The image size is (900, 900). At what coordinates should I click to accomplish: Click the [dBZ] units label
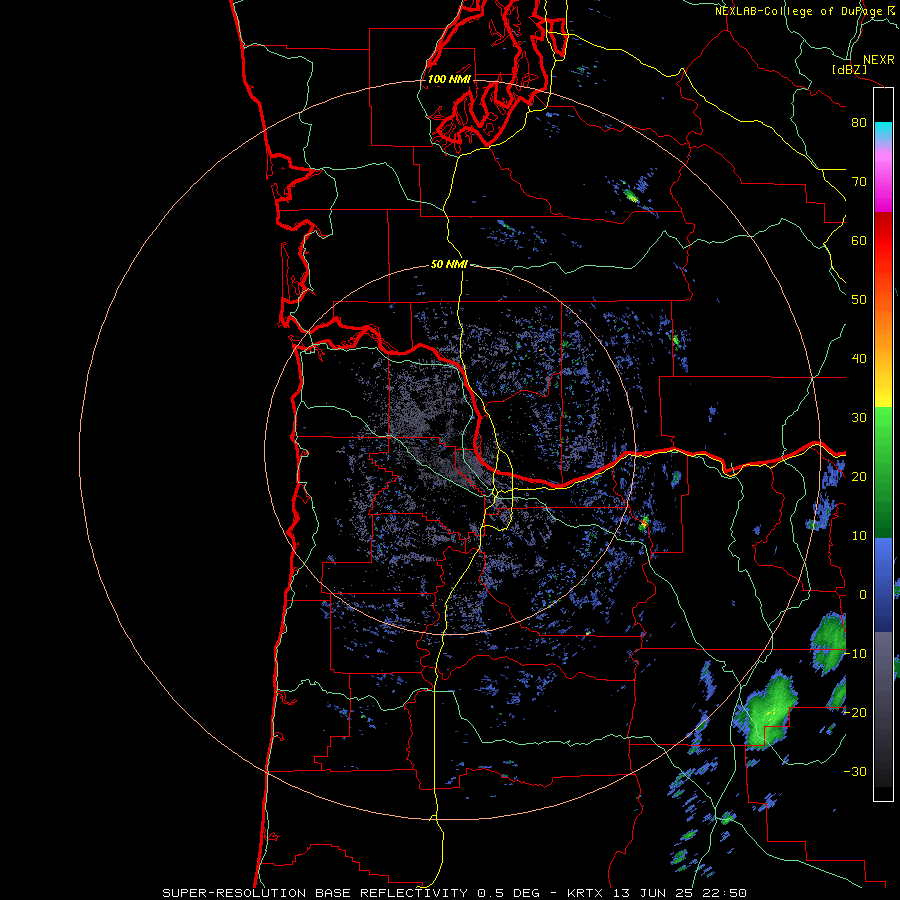tap(849, 70)
